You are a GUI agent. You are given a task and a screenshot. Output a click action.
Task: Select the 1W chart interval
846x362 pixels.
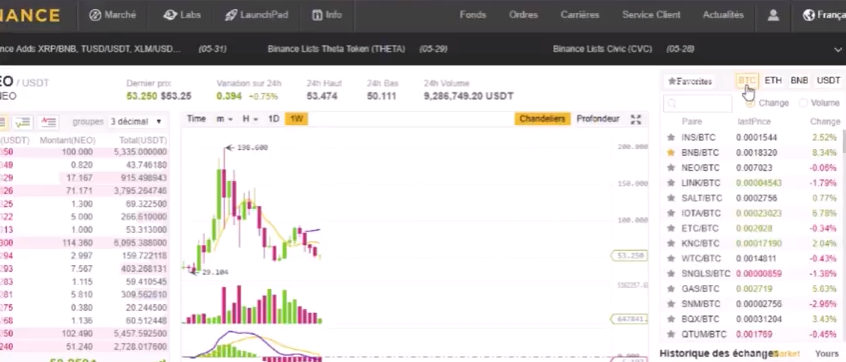point(296,119)
